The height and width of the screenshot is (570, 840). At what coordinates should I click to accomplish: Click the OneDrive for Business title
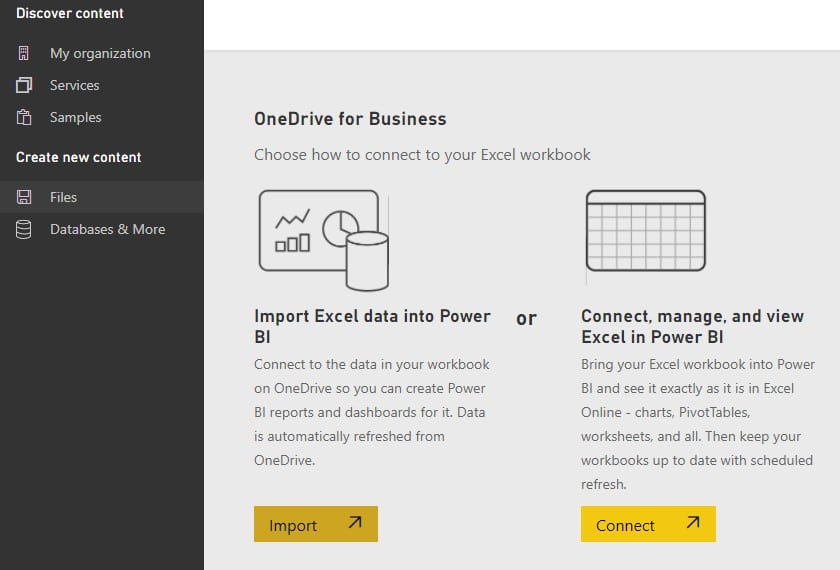350,119
